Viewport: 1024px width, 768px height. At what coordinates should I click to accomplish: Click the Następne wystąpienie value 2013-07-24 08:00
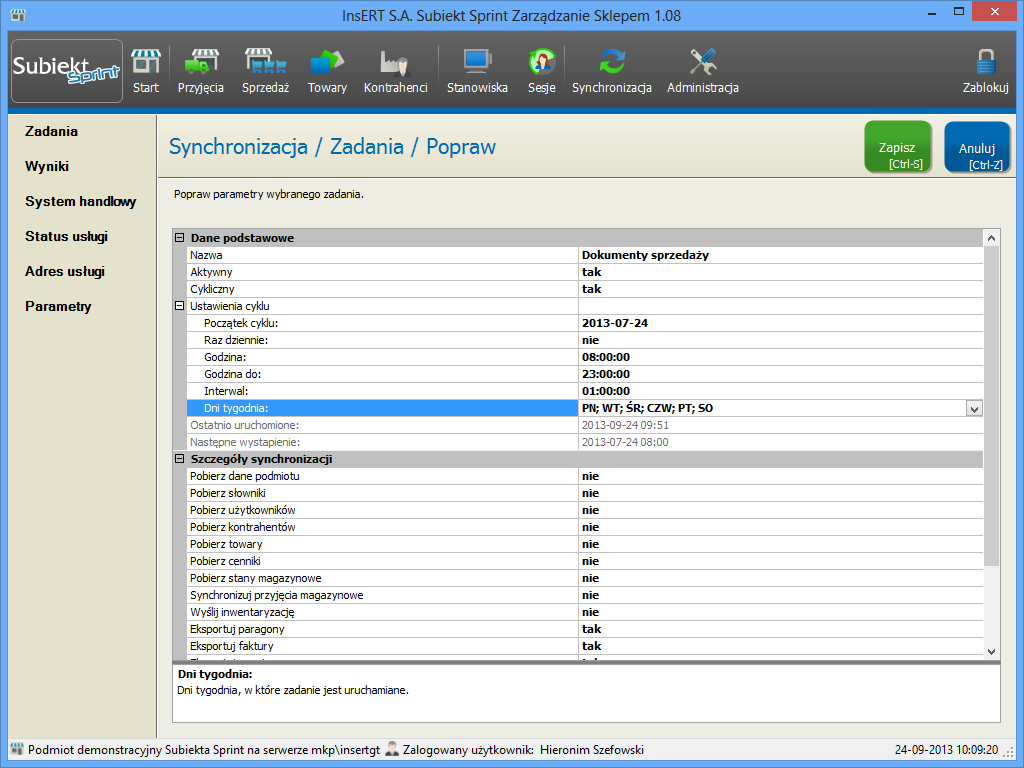[x=780, y=442]
